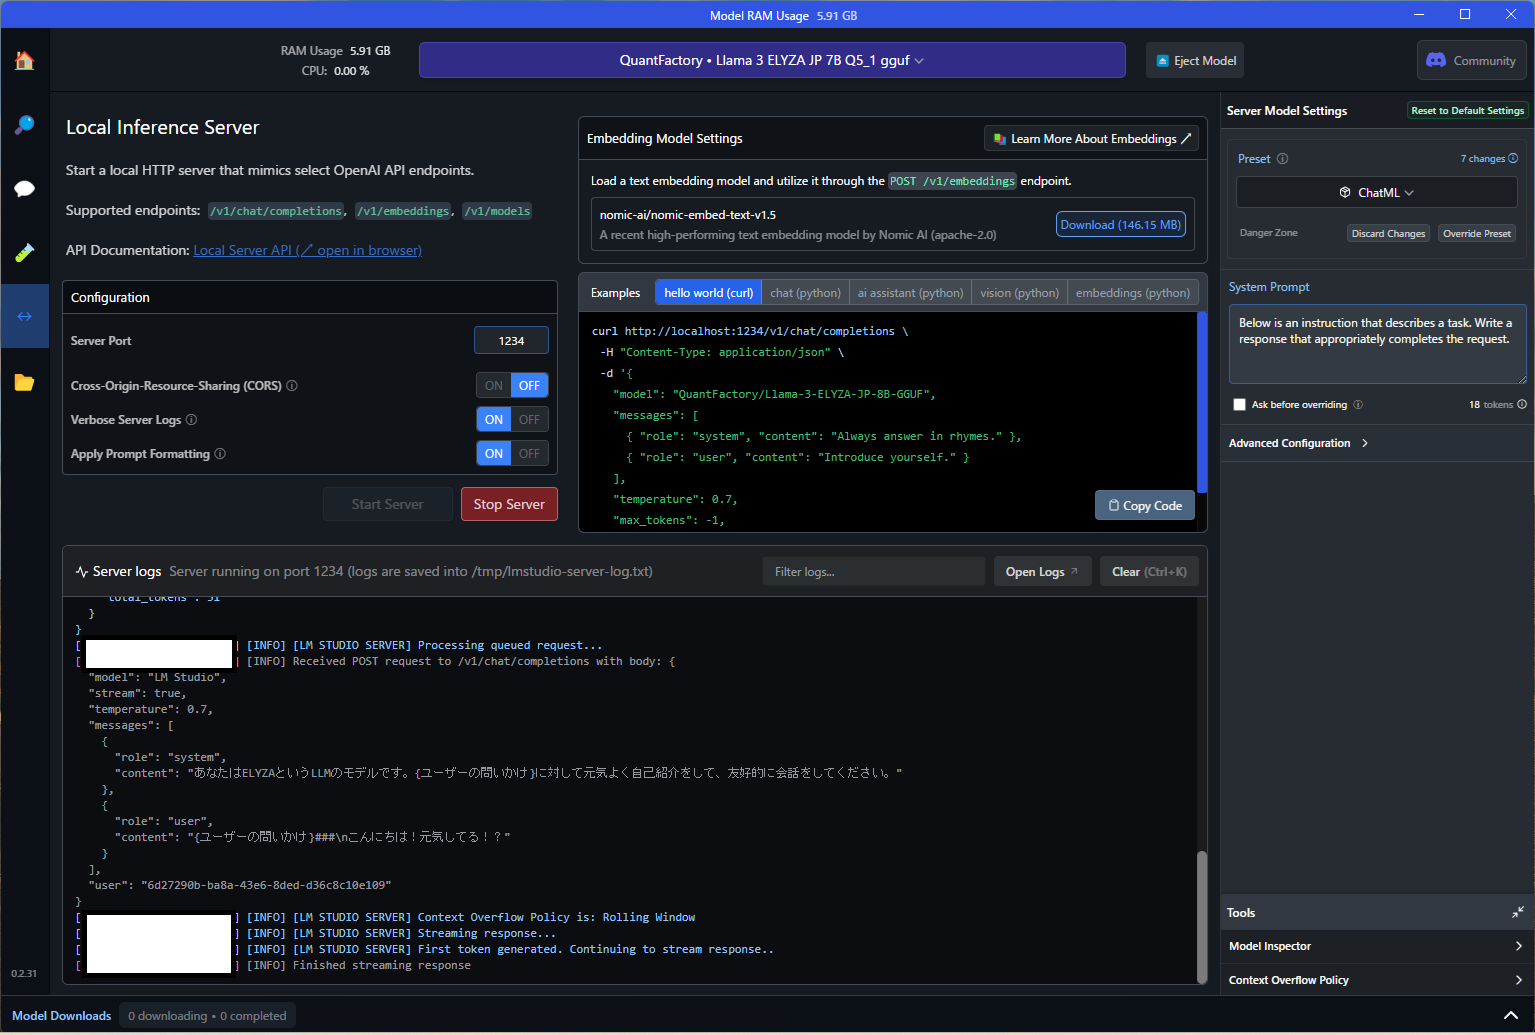The height and width of the screenshot is (1035, 1535).
Task: Collapse the Tools panel with arrows icon
Action: (x=1518, y=912)
